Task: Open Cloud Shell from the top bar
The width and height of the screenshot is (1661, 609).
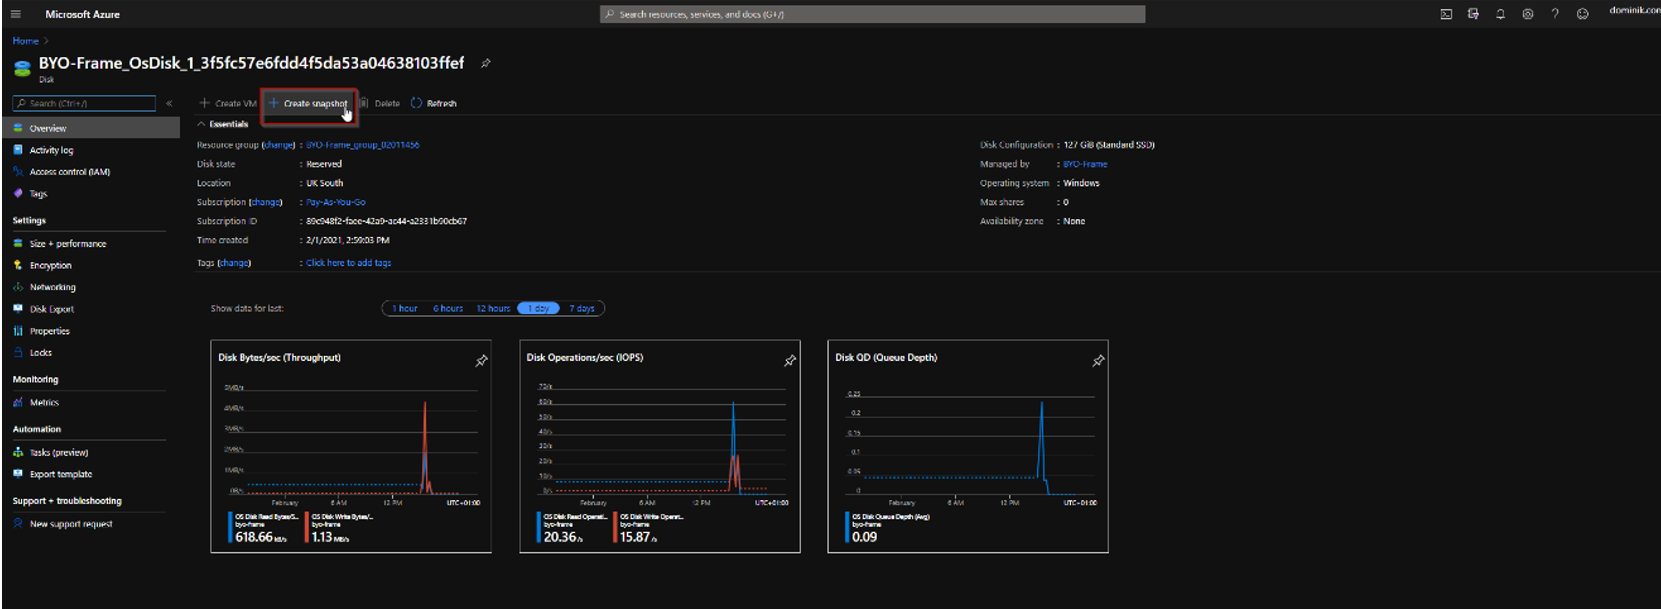Action: point(1446,14)
